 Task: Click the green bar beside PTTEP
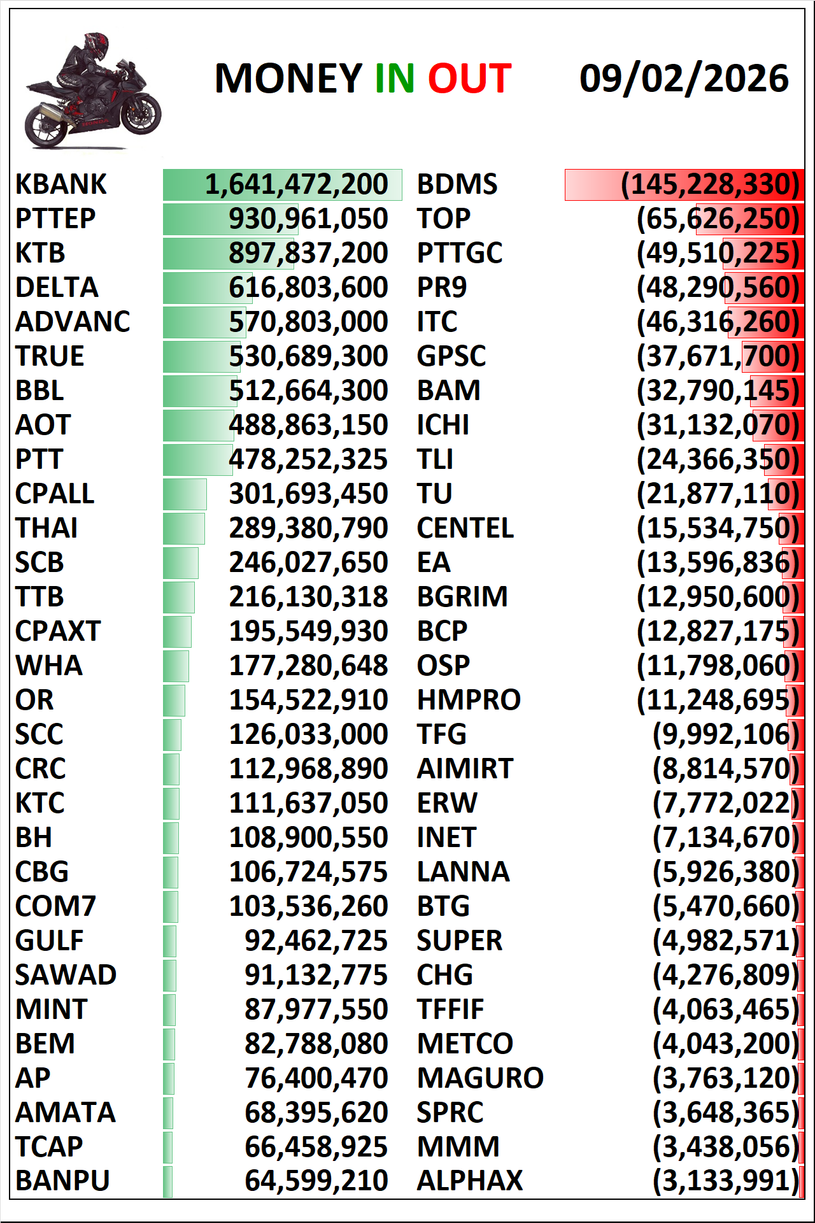[195, 219]
